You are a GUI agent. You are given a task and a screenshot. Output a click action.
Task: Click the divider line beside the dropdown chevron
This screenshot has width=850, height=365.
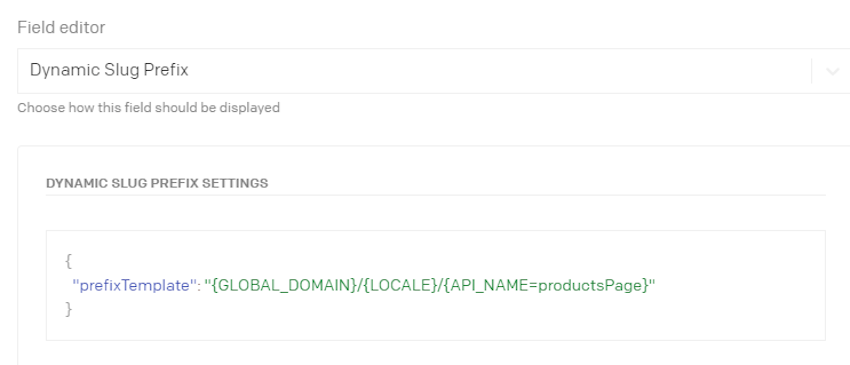(812, 71)
